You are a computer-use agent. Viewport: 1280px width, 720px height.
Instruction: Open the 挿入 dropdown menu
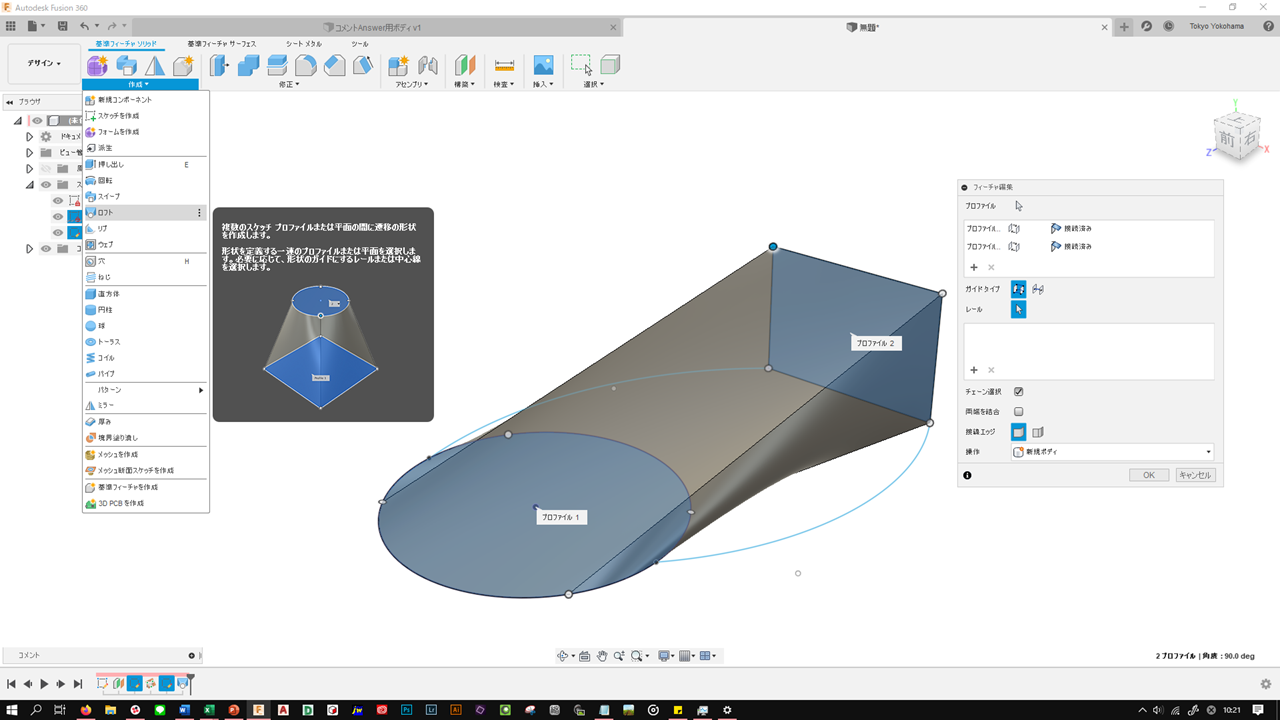tap(543, 84)
